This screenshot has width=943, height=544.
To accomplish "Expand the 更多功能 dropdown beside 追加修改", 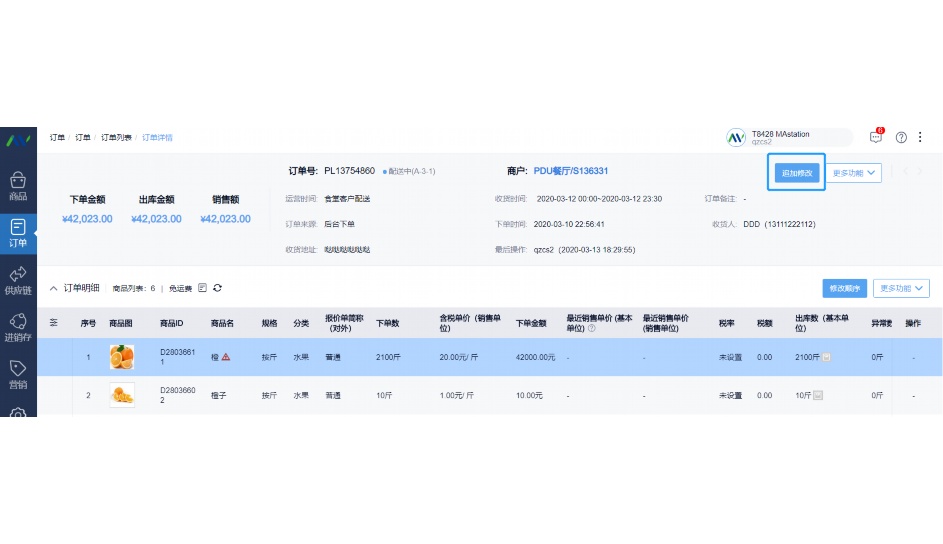I will click(856, 173).
